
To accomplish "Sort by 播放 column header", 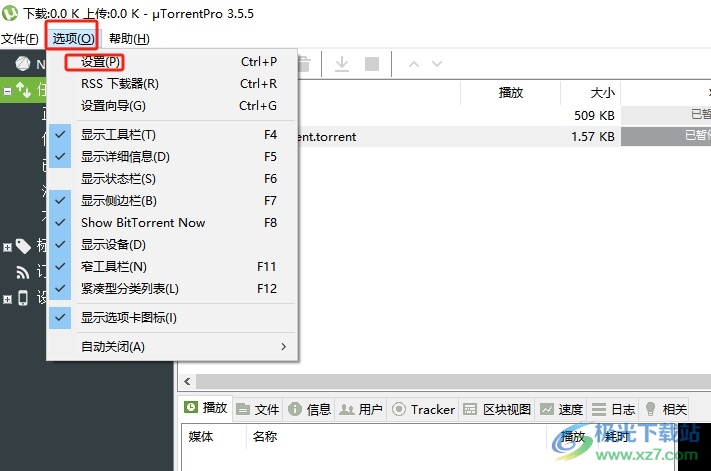I will coord(511,93).
